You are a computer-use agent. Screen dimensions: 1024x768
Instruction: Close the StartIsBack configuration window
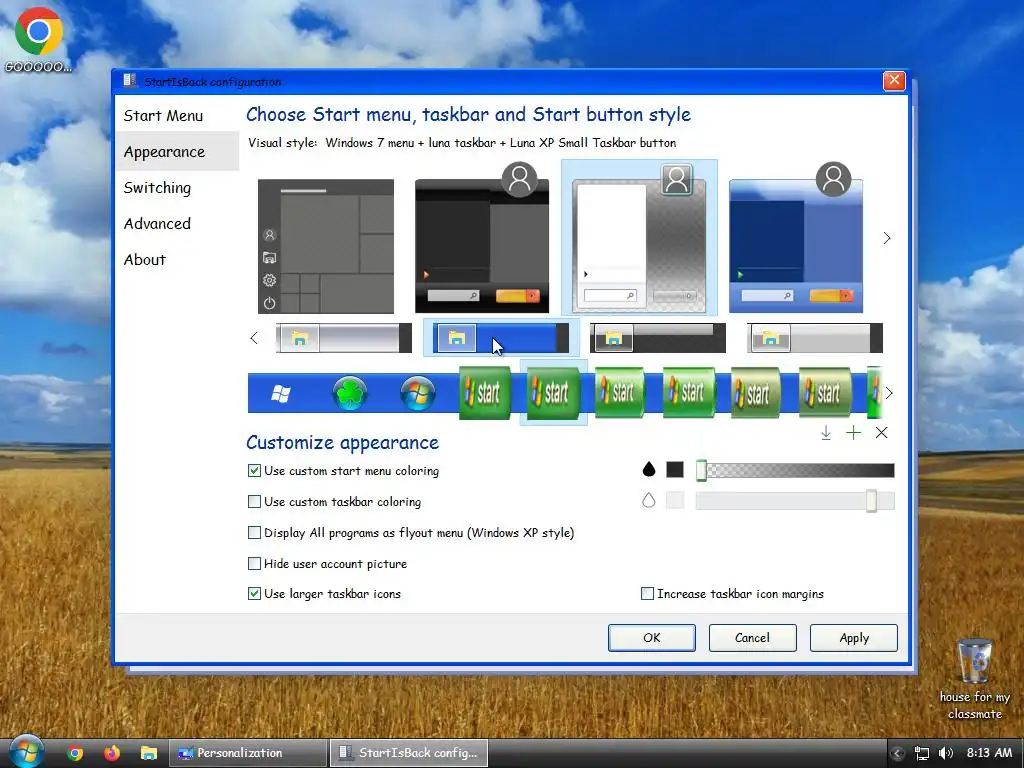pos(894,80)
